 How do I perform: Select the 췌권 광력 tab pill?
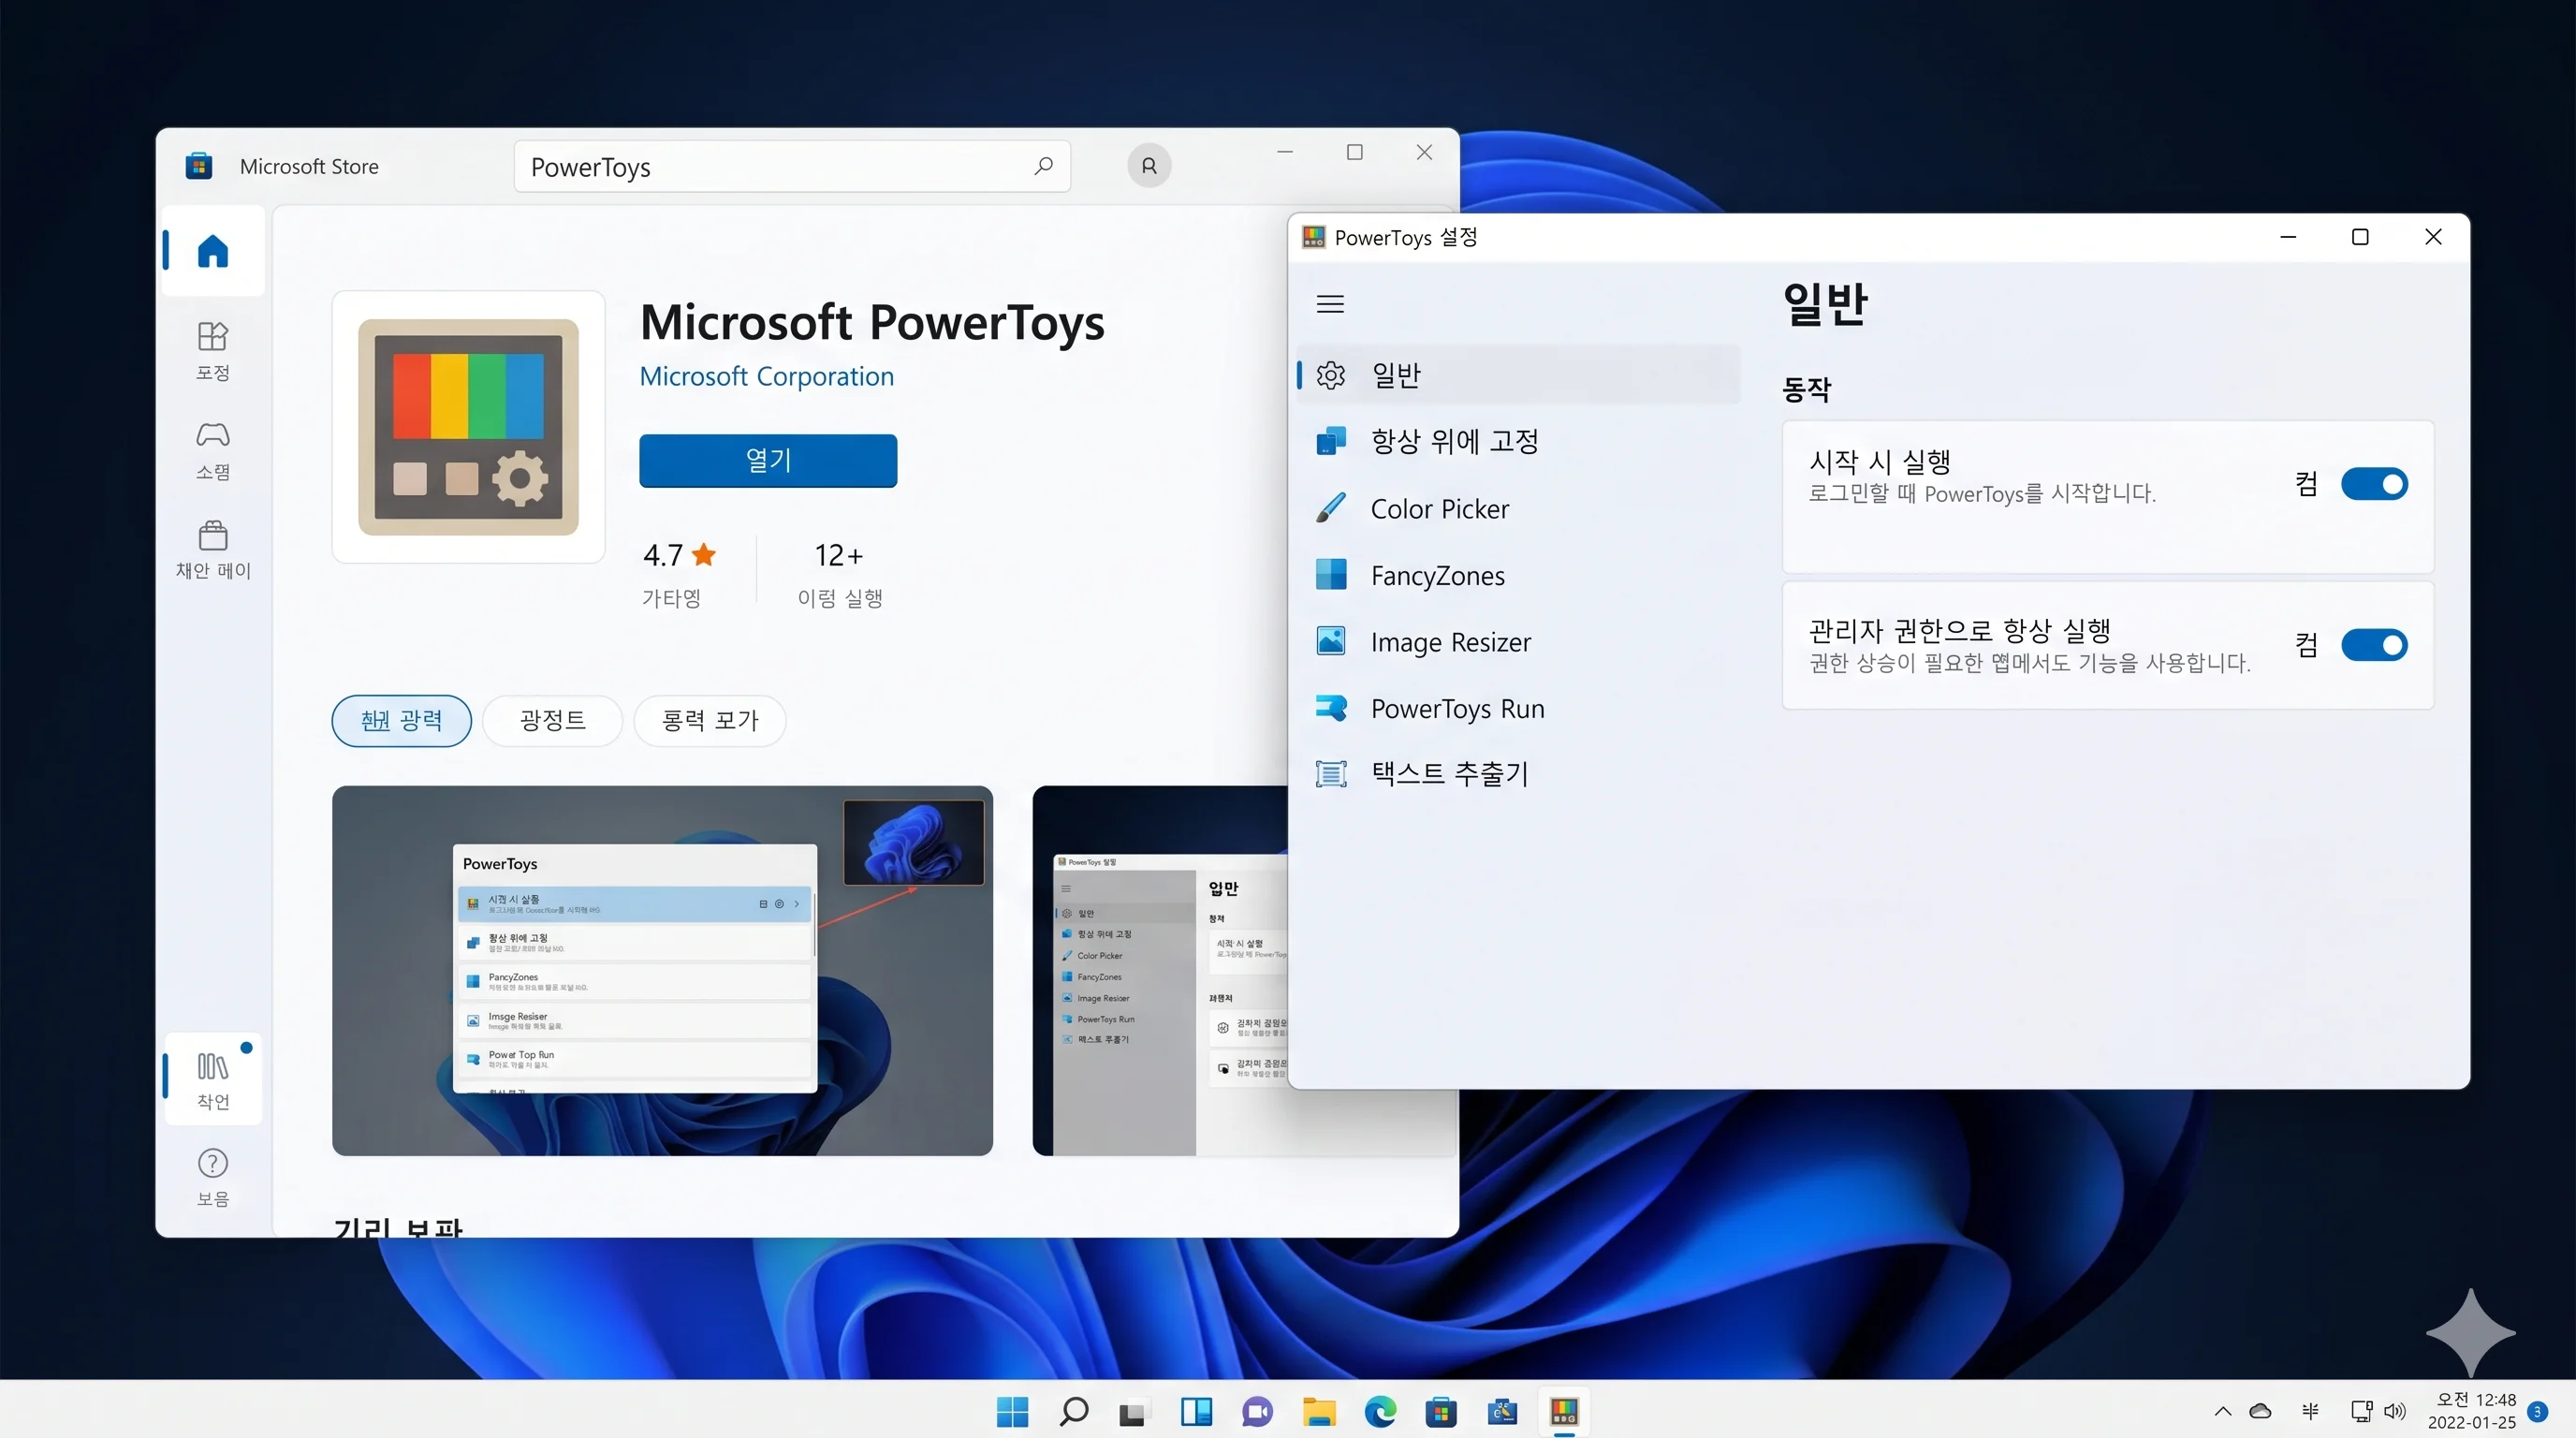[x=401, y=721]
